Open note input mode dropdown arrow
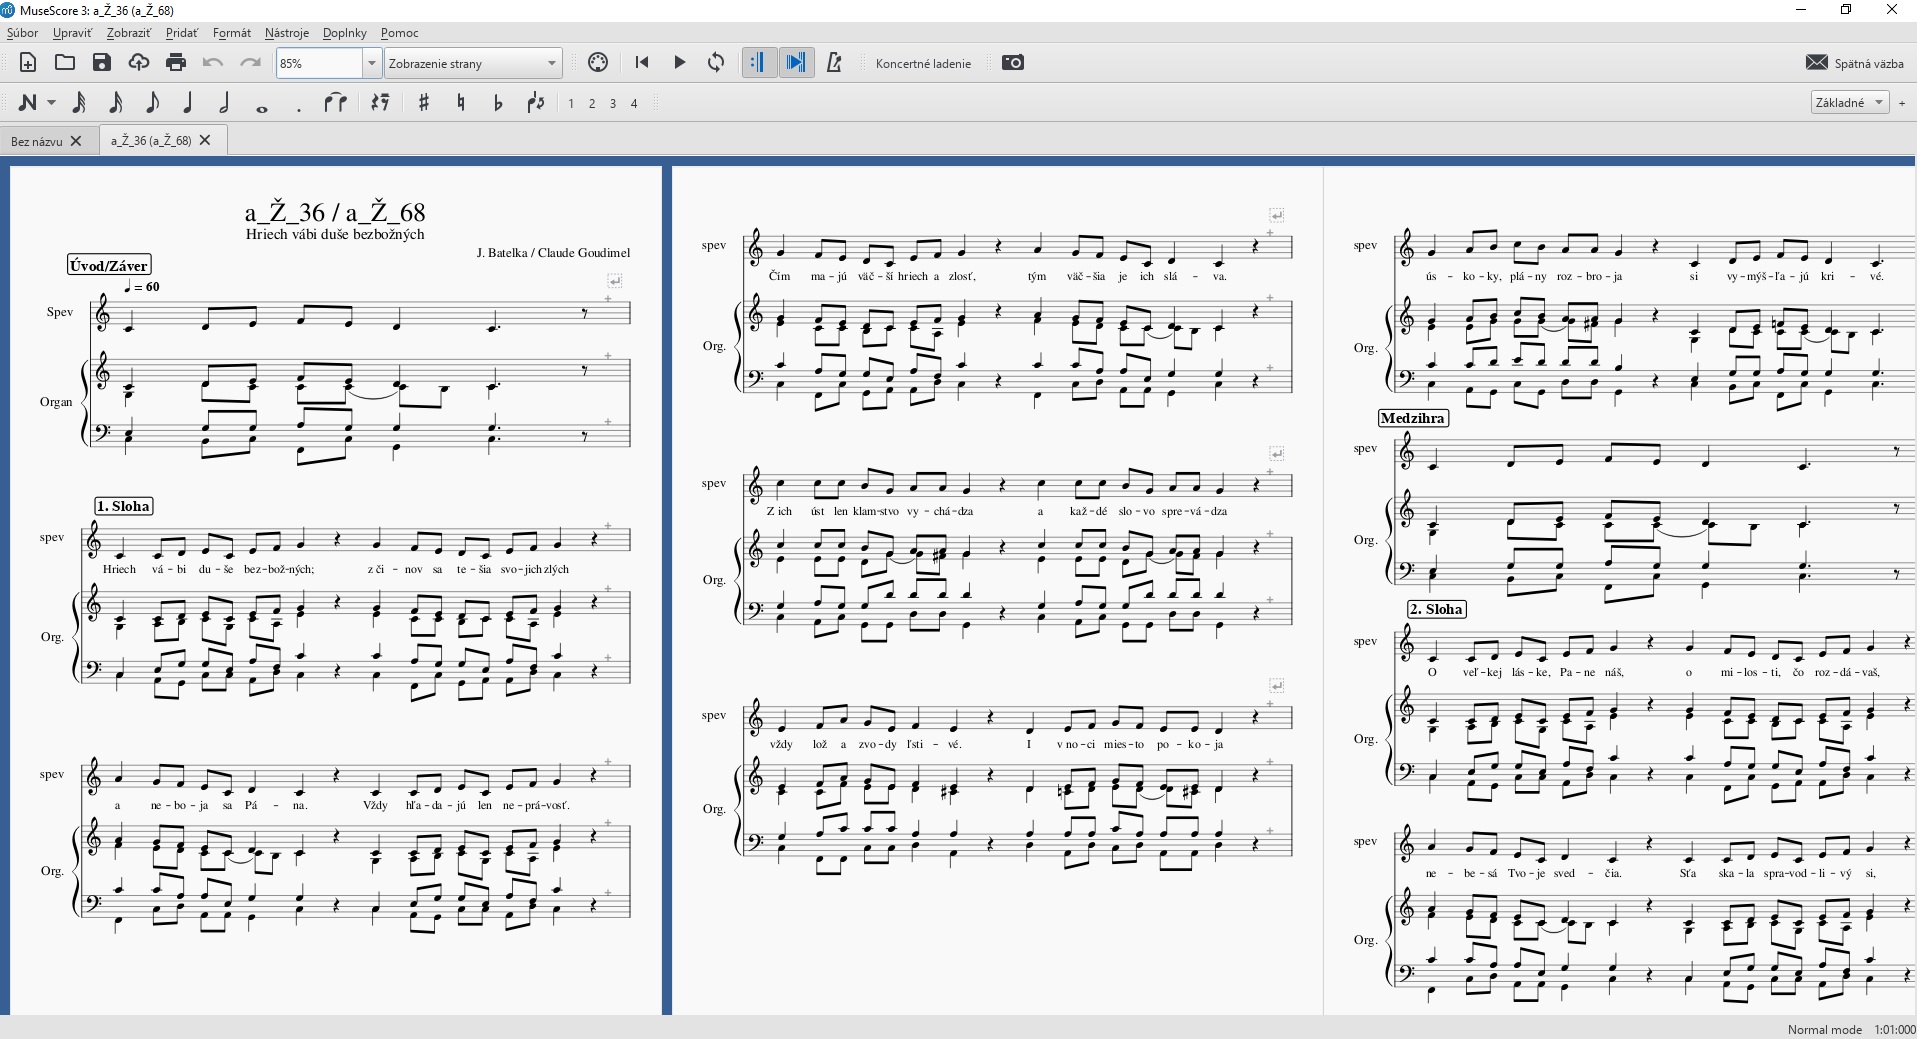1923x1039 pixels. pos(51,103)
